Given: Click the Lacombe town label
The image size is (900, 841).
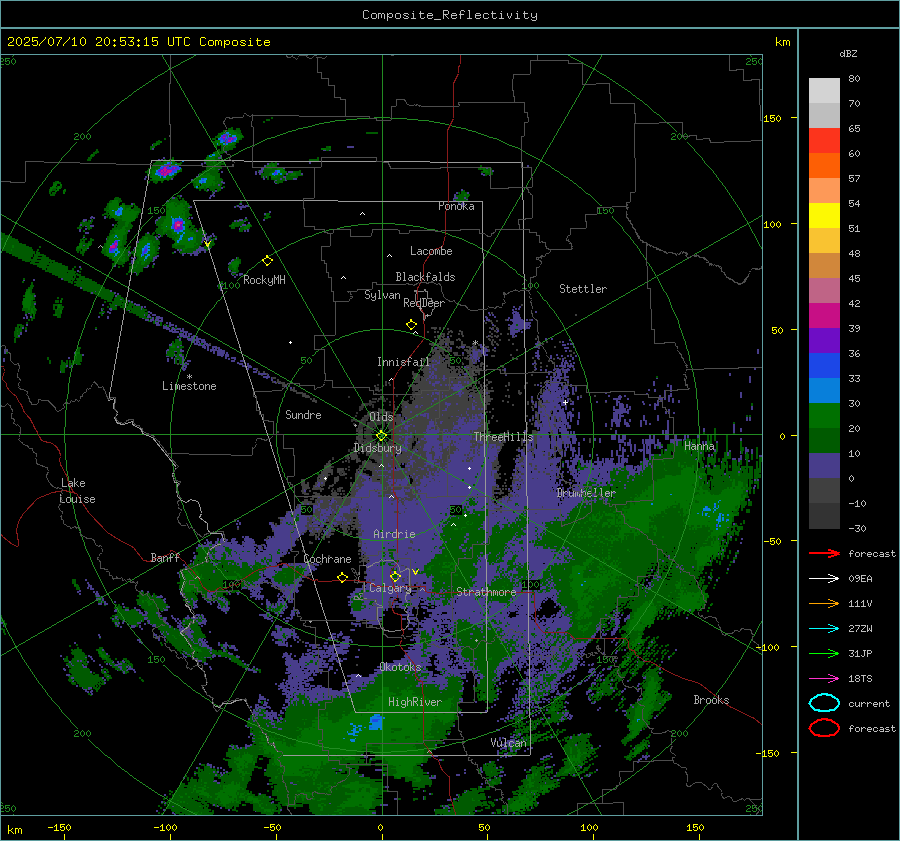Looking at the screenshot, I should point(431,251).
